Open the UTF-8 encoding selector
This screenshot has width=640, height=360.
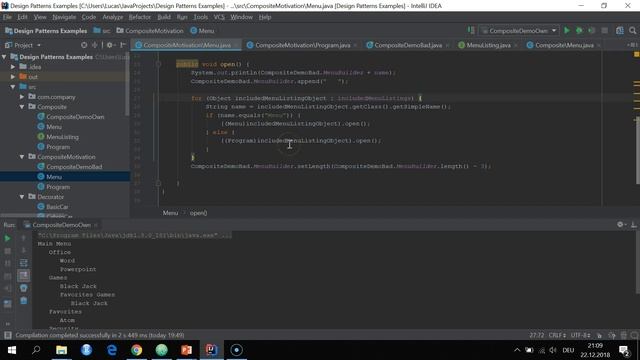click(x=580, y=335)
